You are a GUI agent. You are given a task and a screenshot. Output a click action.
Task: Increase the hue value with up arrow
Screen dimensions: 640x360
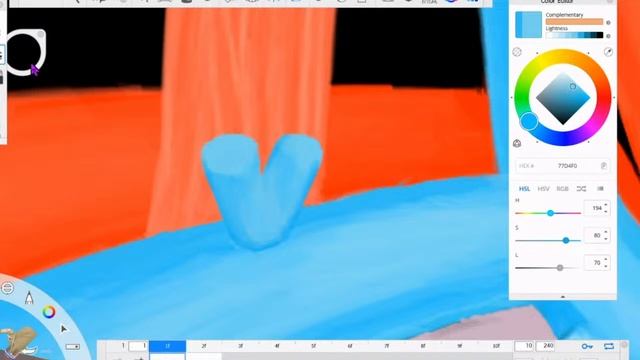coord(606,205)
